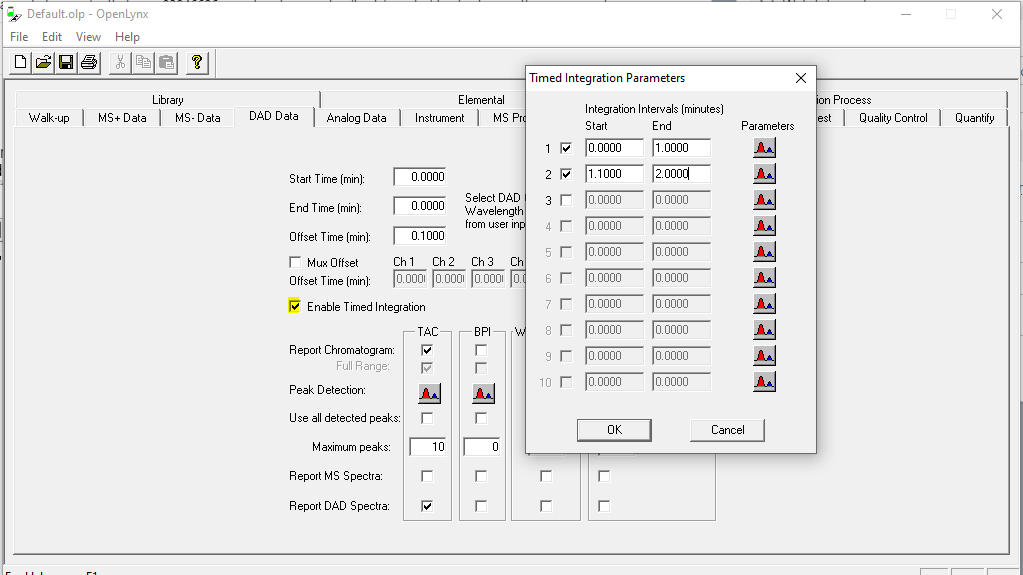Cancel the Timed Integration Parameters dialog
1023x575 pixels.
pos(727,430)
